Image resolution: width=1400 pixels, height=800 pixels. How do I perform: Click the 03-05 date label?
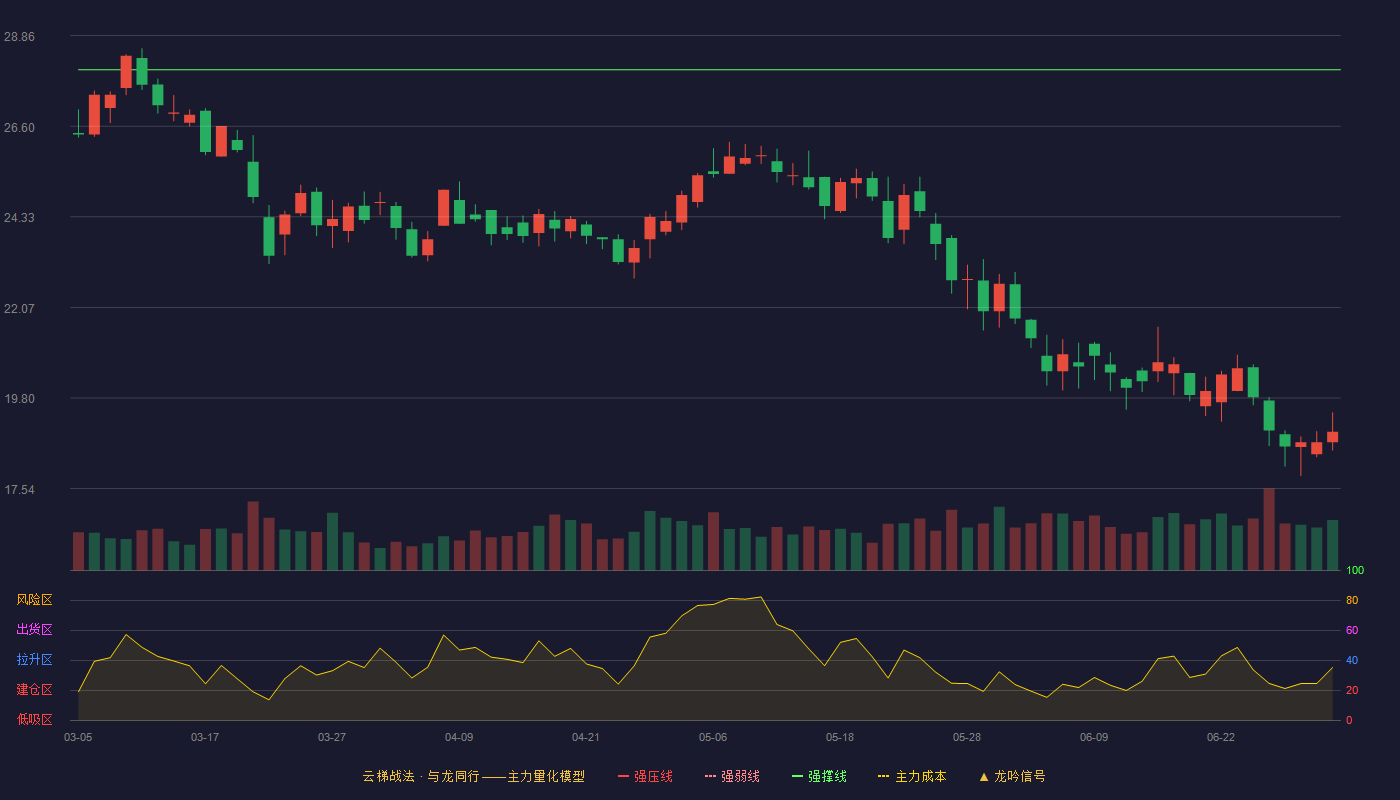click(x=78, y=737)
